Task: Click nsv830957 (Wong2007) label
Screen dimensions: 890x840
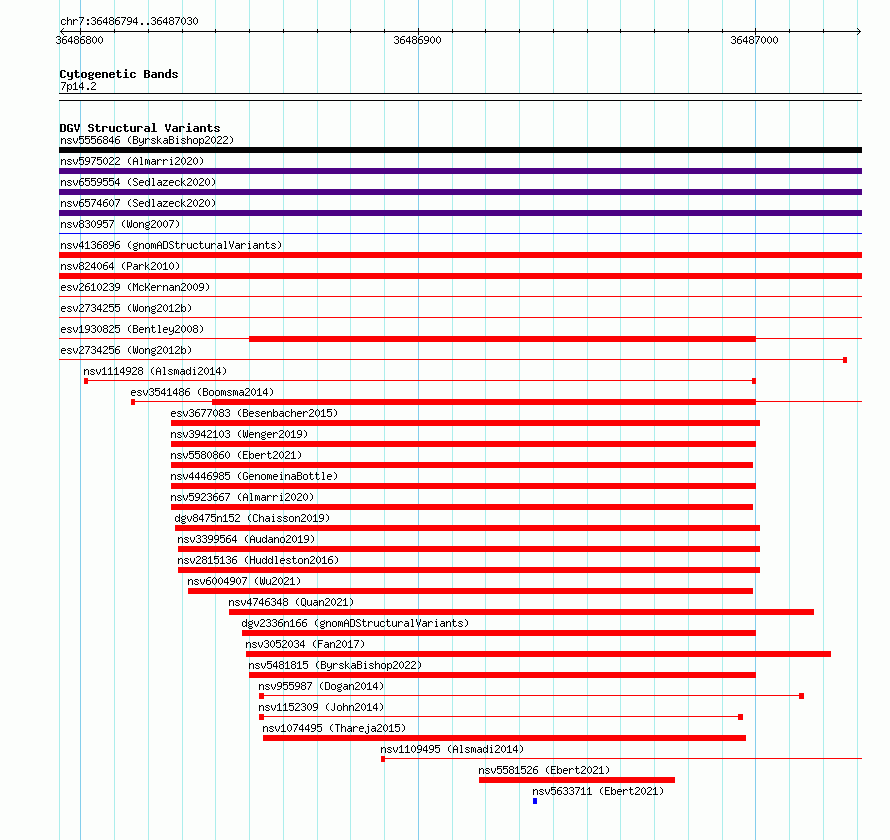Action: coord(120,224)
